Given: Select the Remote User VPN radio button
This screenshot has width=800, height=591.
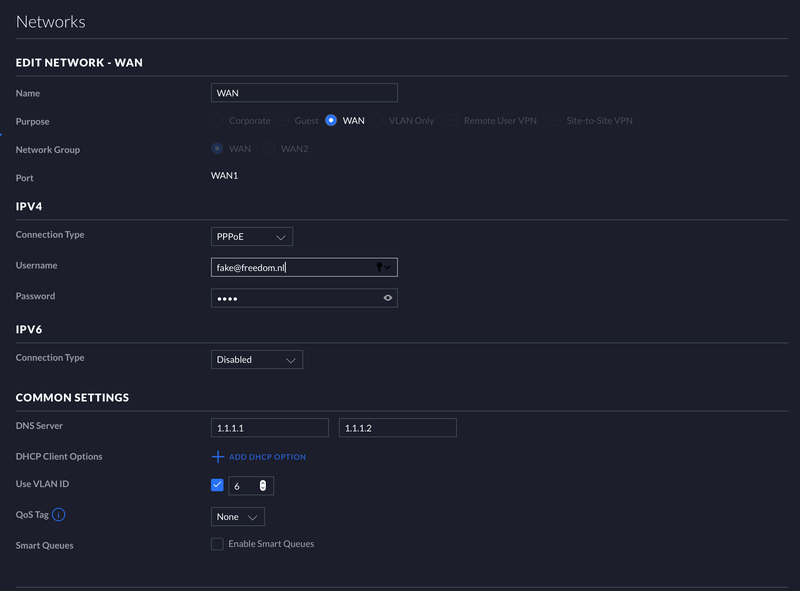Looking at the screenshot, I should click(x=452, y=120).
